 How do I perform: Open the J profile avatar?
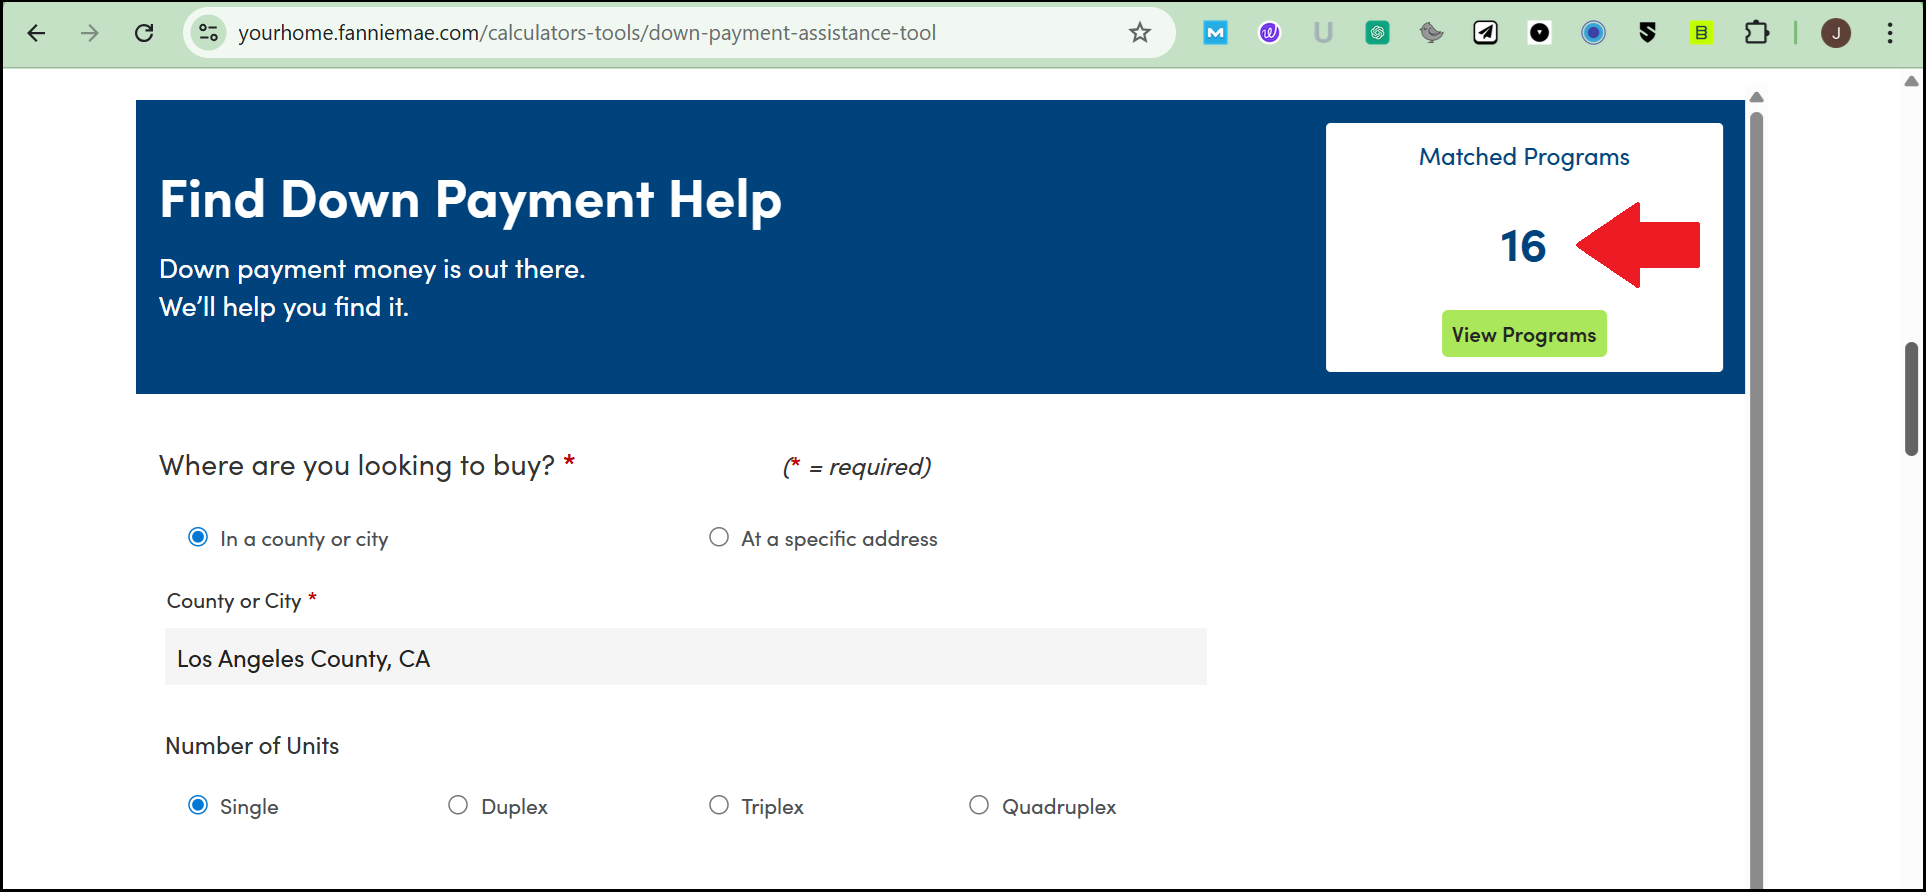(1836, 33)
